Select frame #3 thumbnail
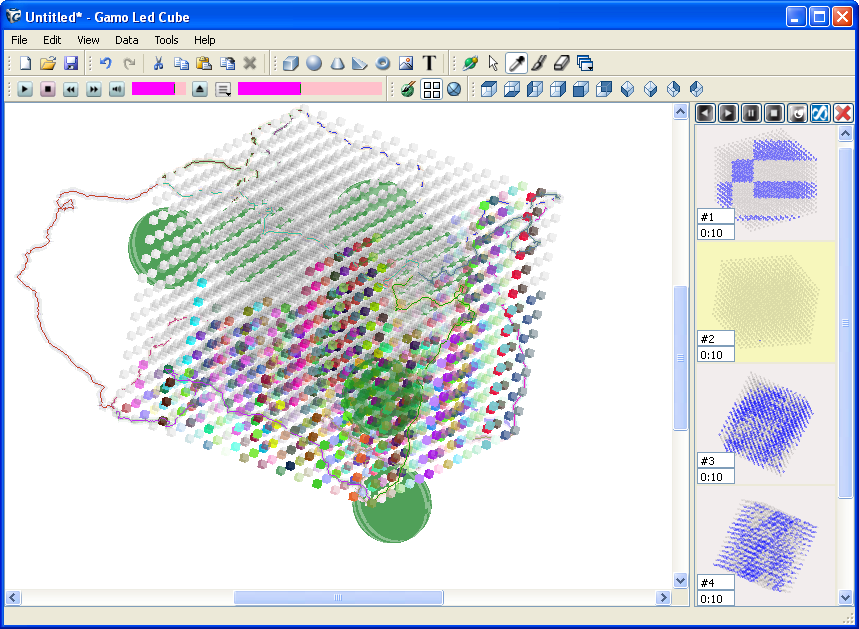Screen dimensions: 859x629 pos(766,424)
